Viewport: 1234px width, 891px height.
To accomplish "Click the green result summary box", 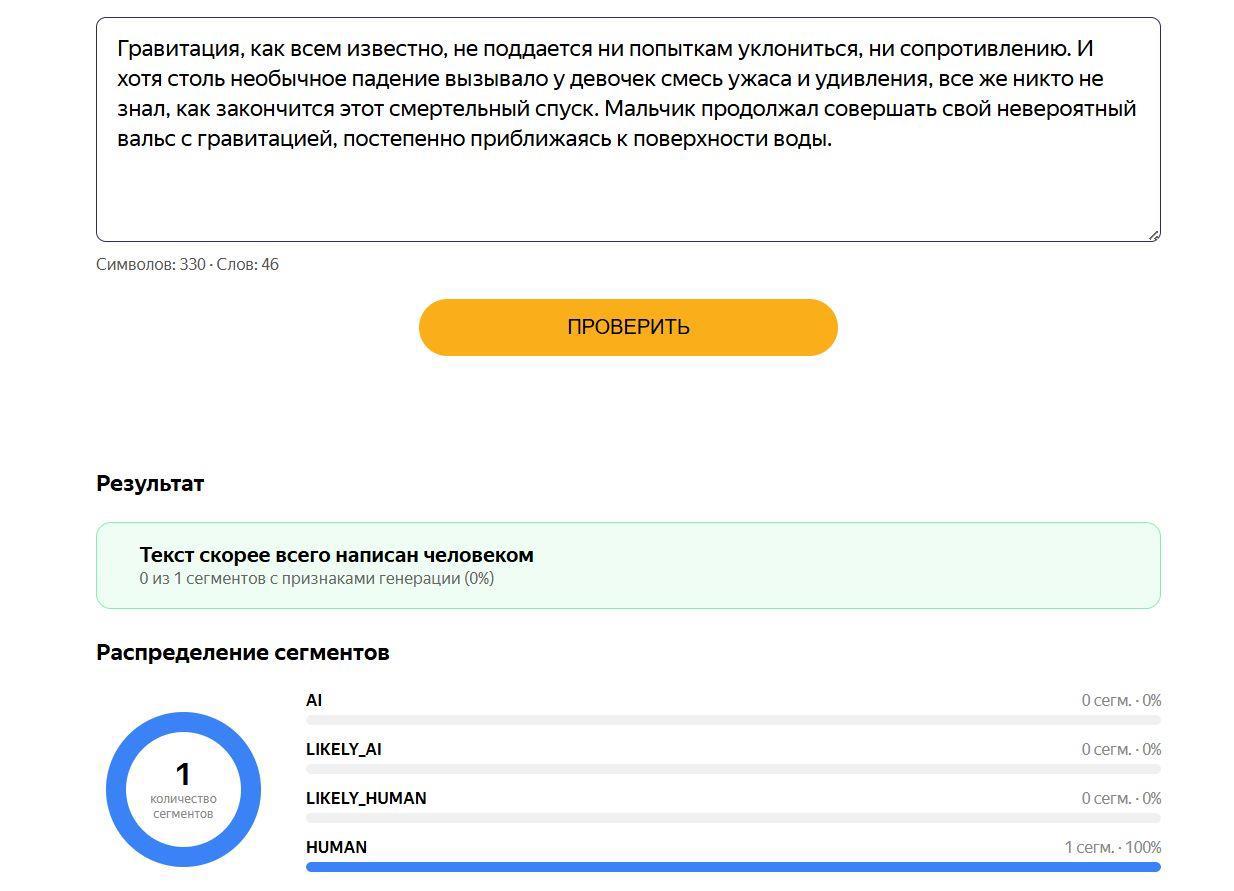I will [628, 565].
